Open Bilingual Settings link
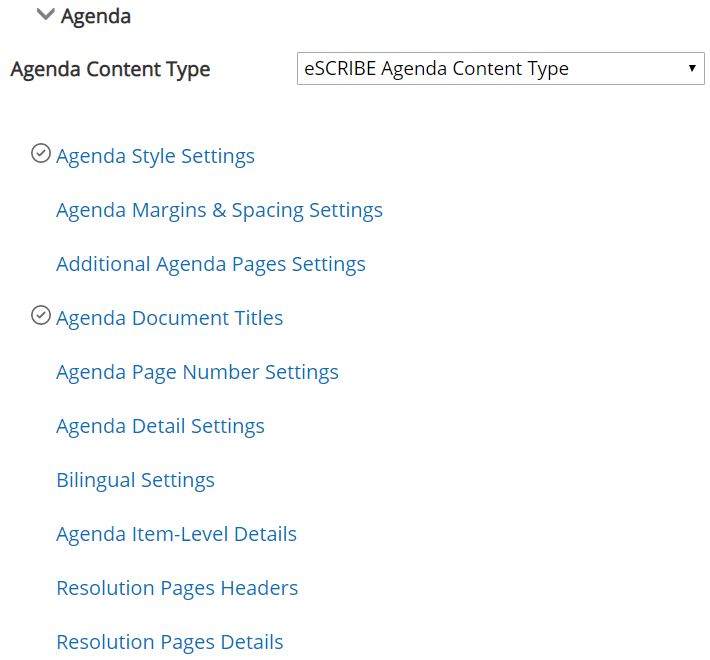 (135, 480)
